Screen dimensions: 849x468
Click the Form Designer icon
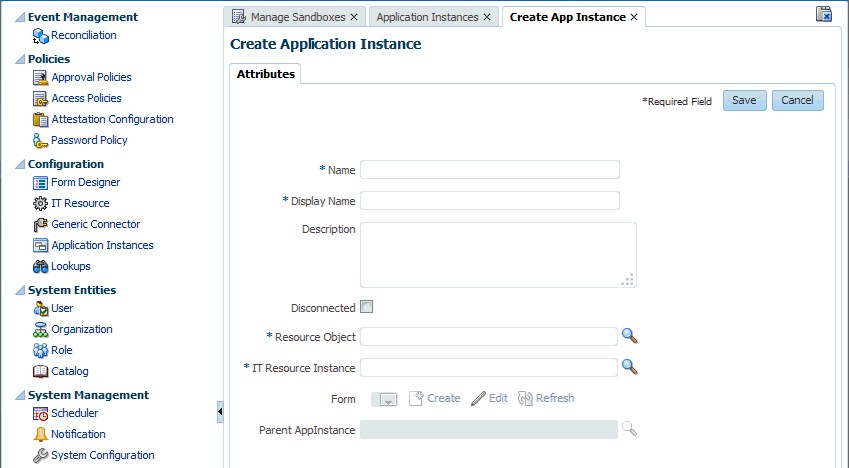click(40, 183)
